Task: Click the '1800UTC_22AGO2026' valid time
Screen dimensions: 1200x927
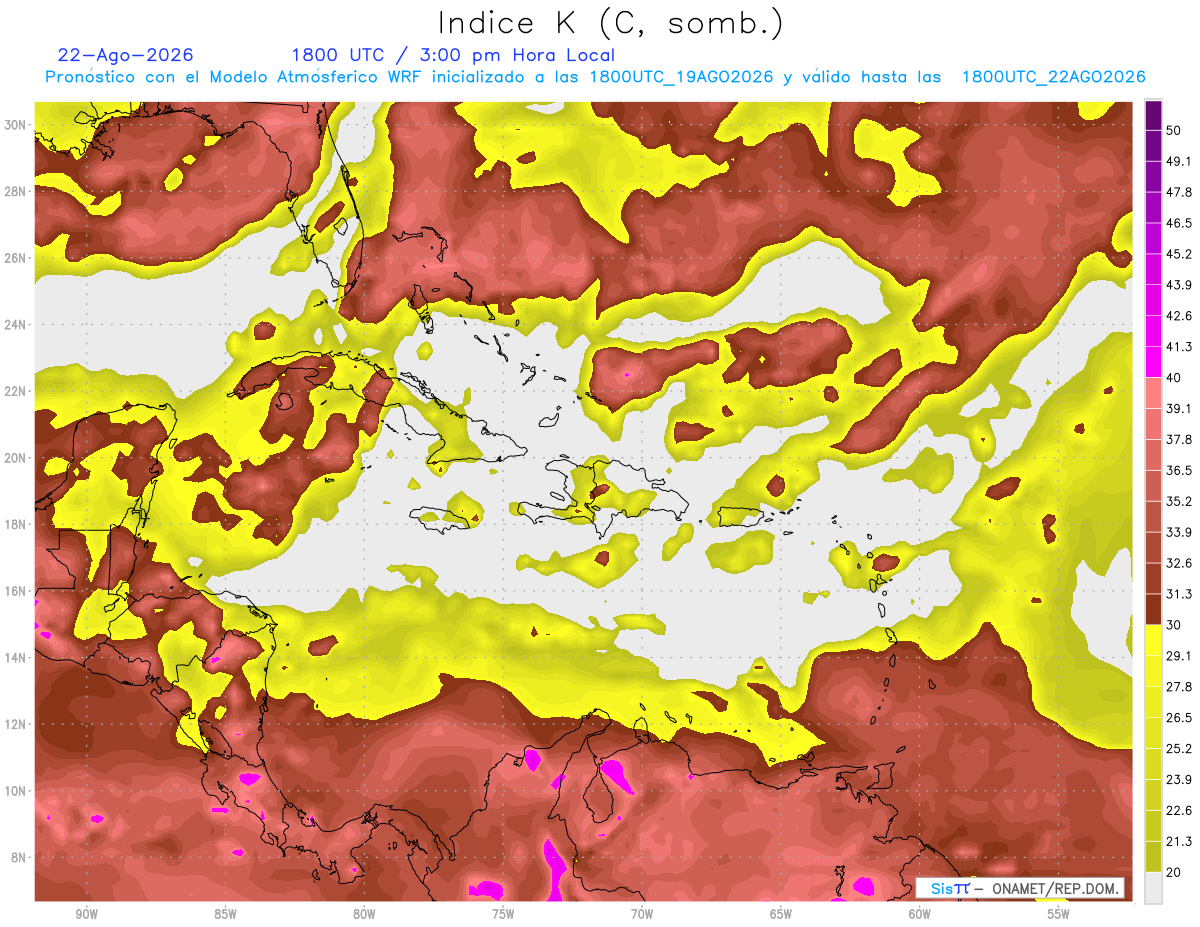Action: [1054, 77]
